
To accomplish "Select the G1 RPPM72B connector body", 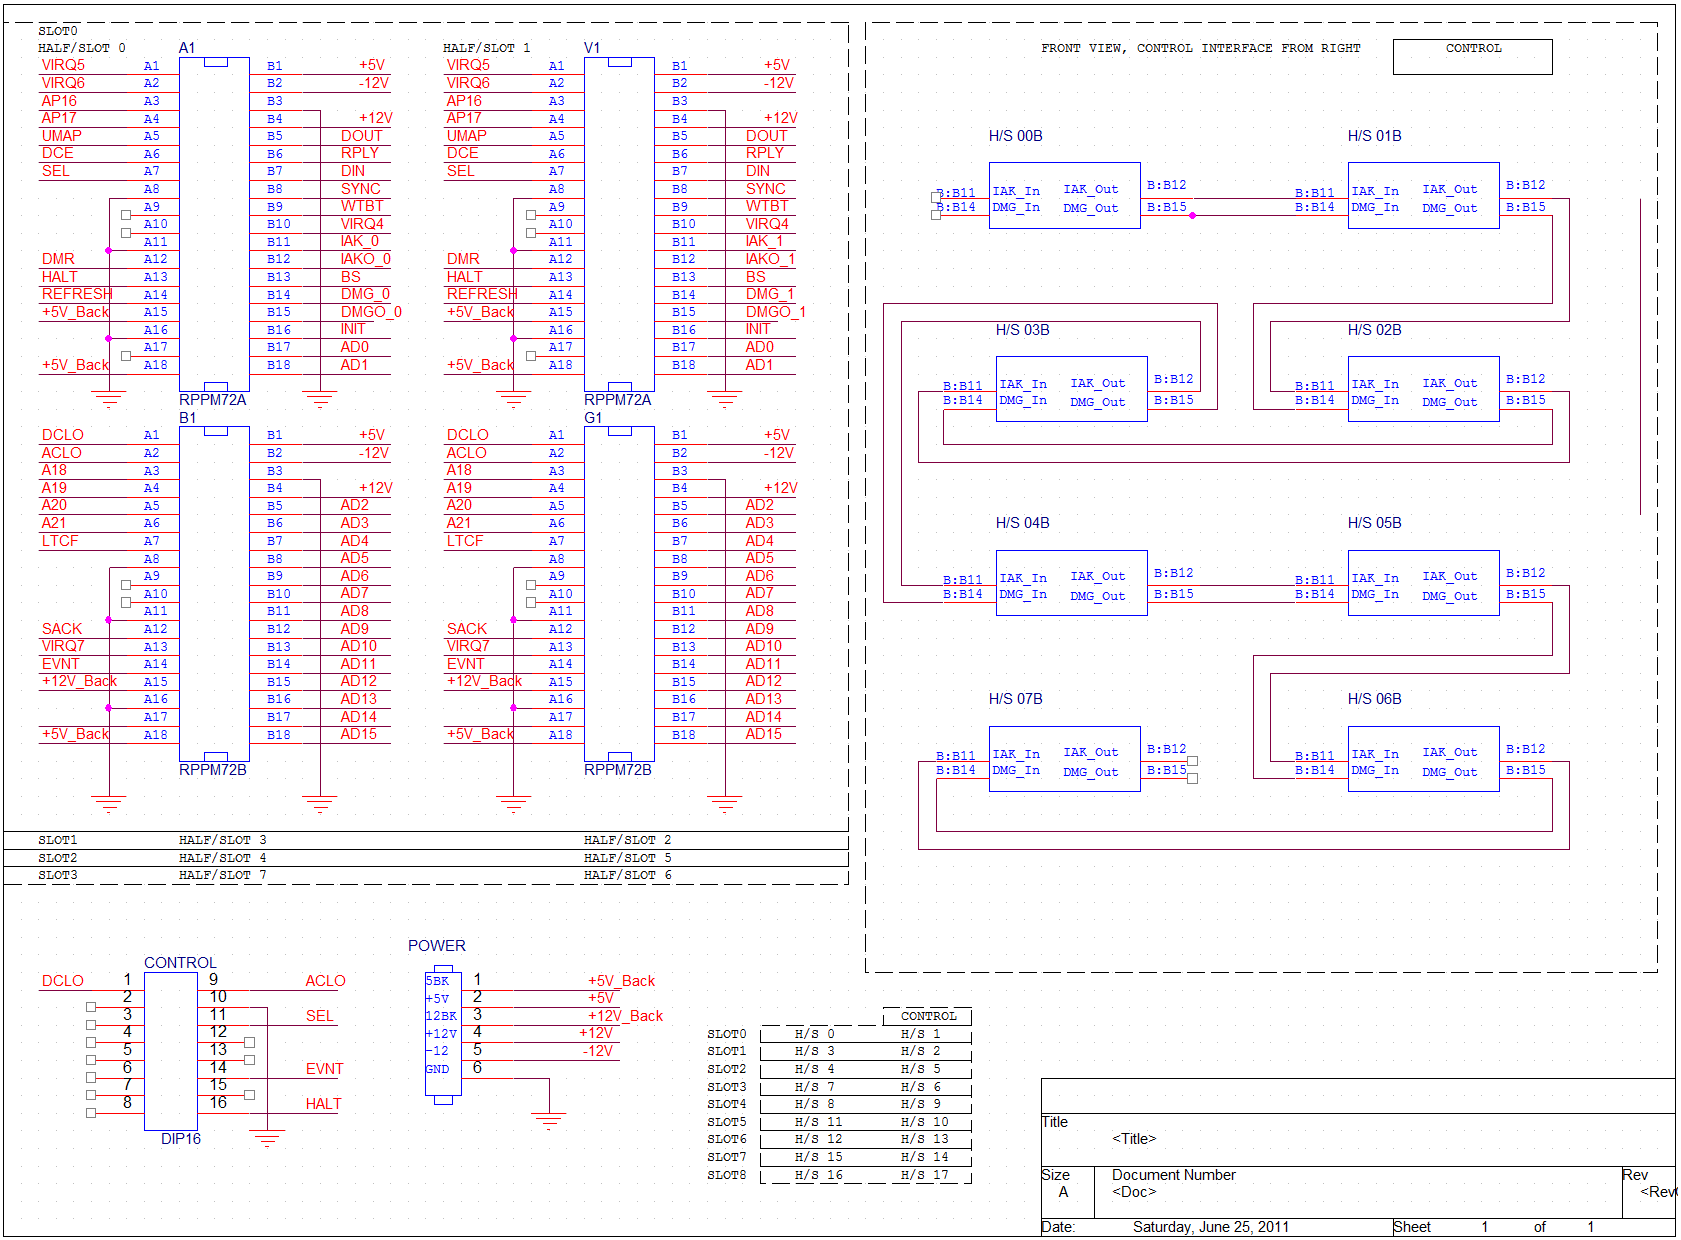I will click(619, 594).
